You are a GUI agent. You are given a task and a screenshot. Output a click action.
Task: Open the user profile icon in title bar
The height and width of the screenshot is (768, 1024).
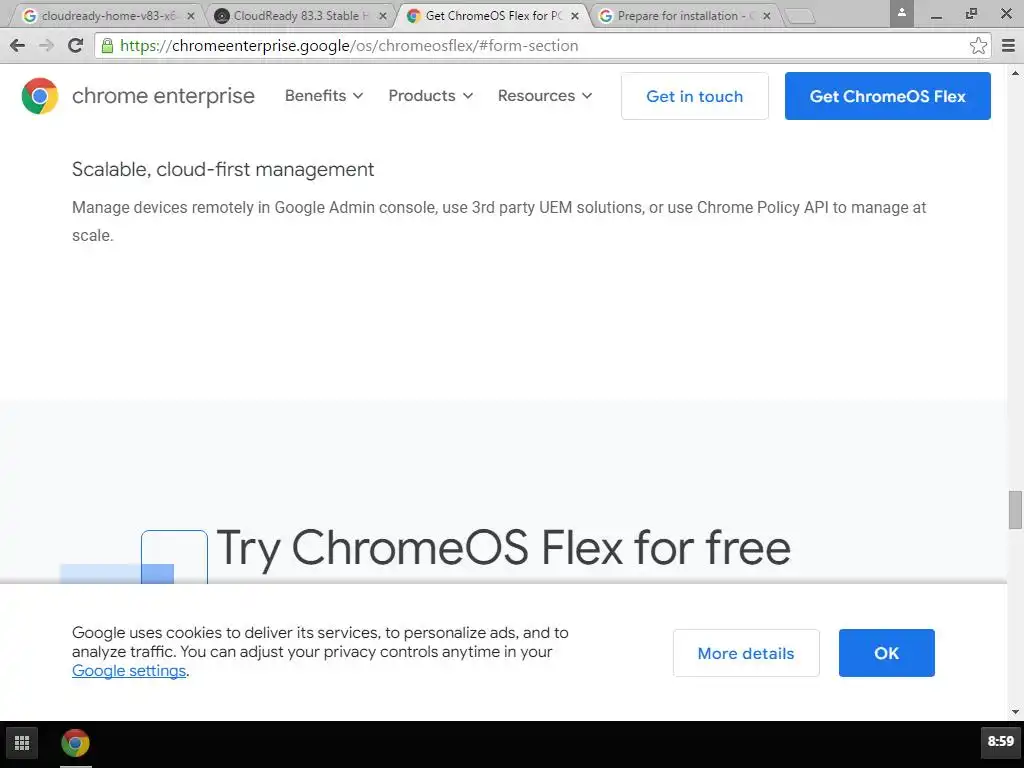901,13
